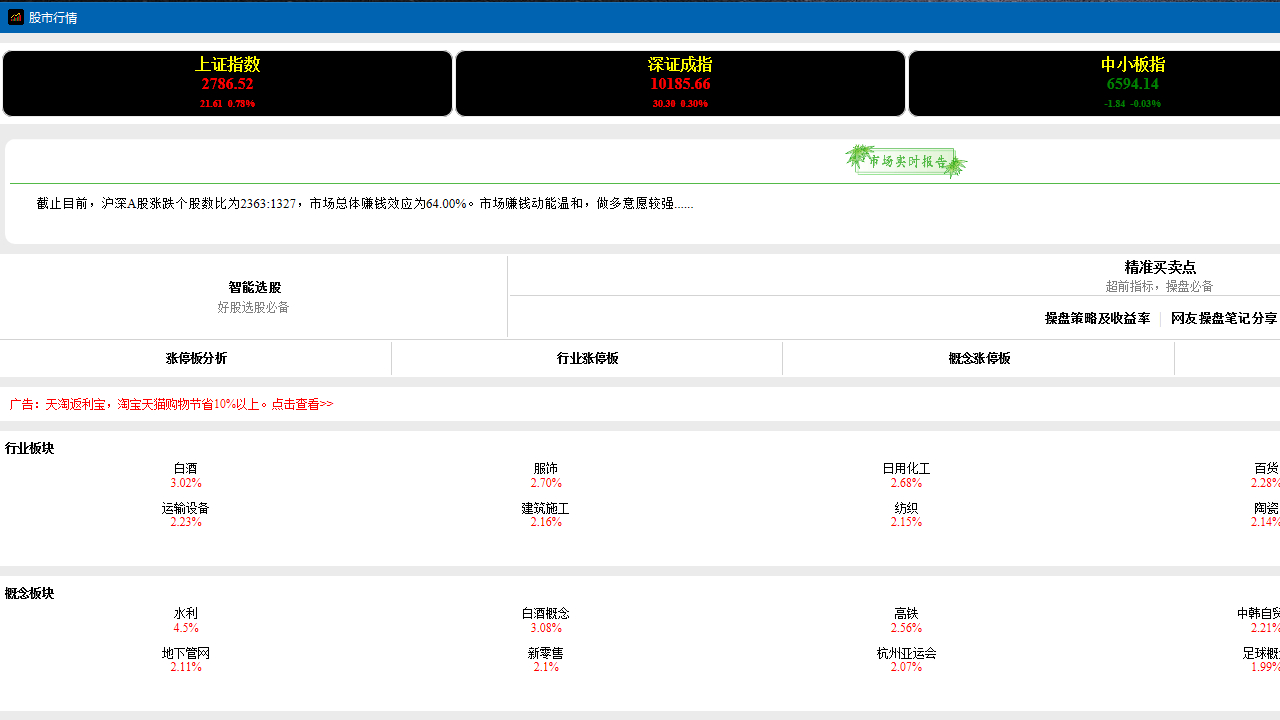1280x720 pixels.
Task: Select 白酒概念 concept sector
Action: pos(545,613)
